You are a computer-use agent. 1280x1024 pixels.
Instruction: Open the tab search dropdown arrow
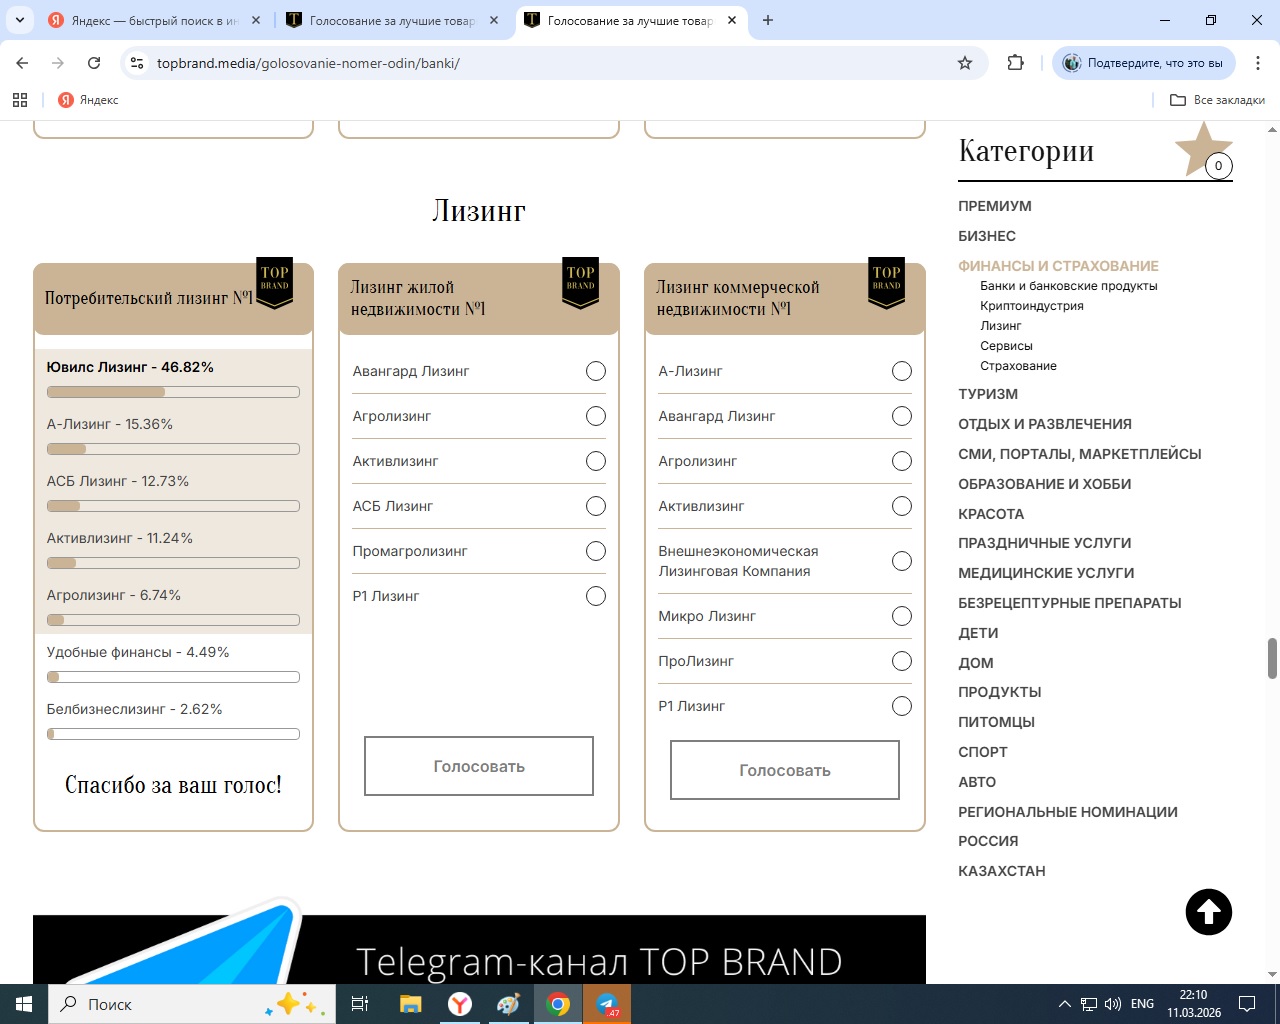tap(20, 20)
